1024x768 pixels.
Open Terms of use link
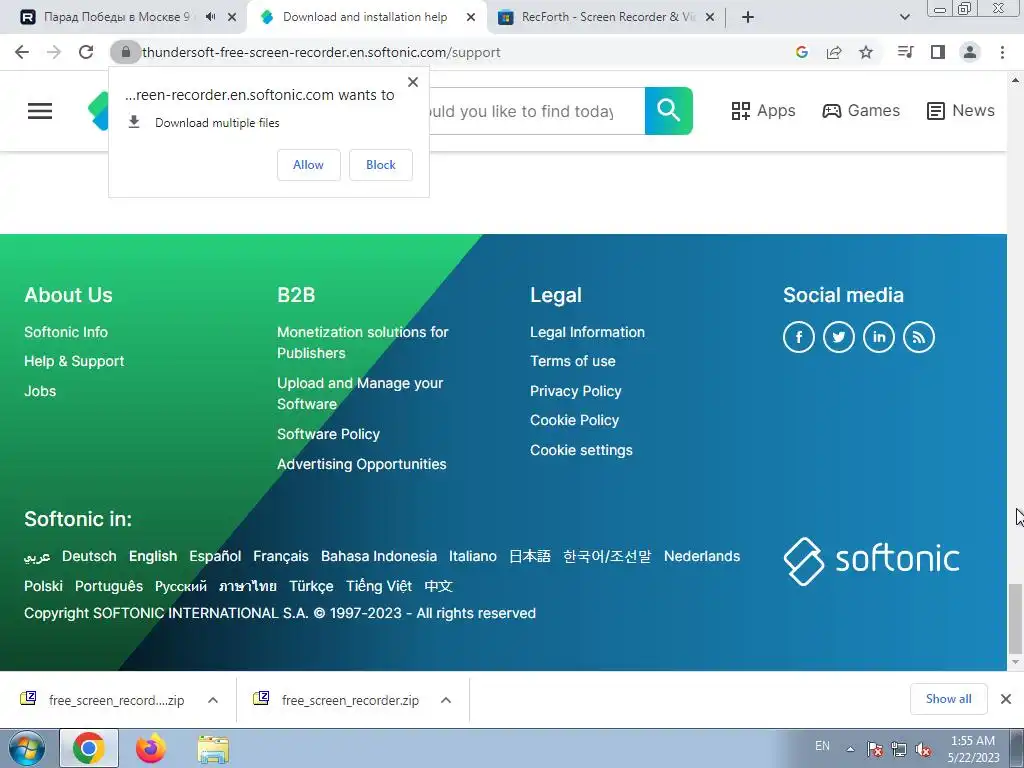tap(573, 361)
